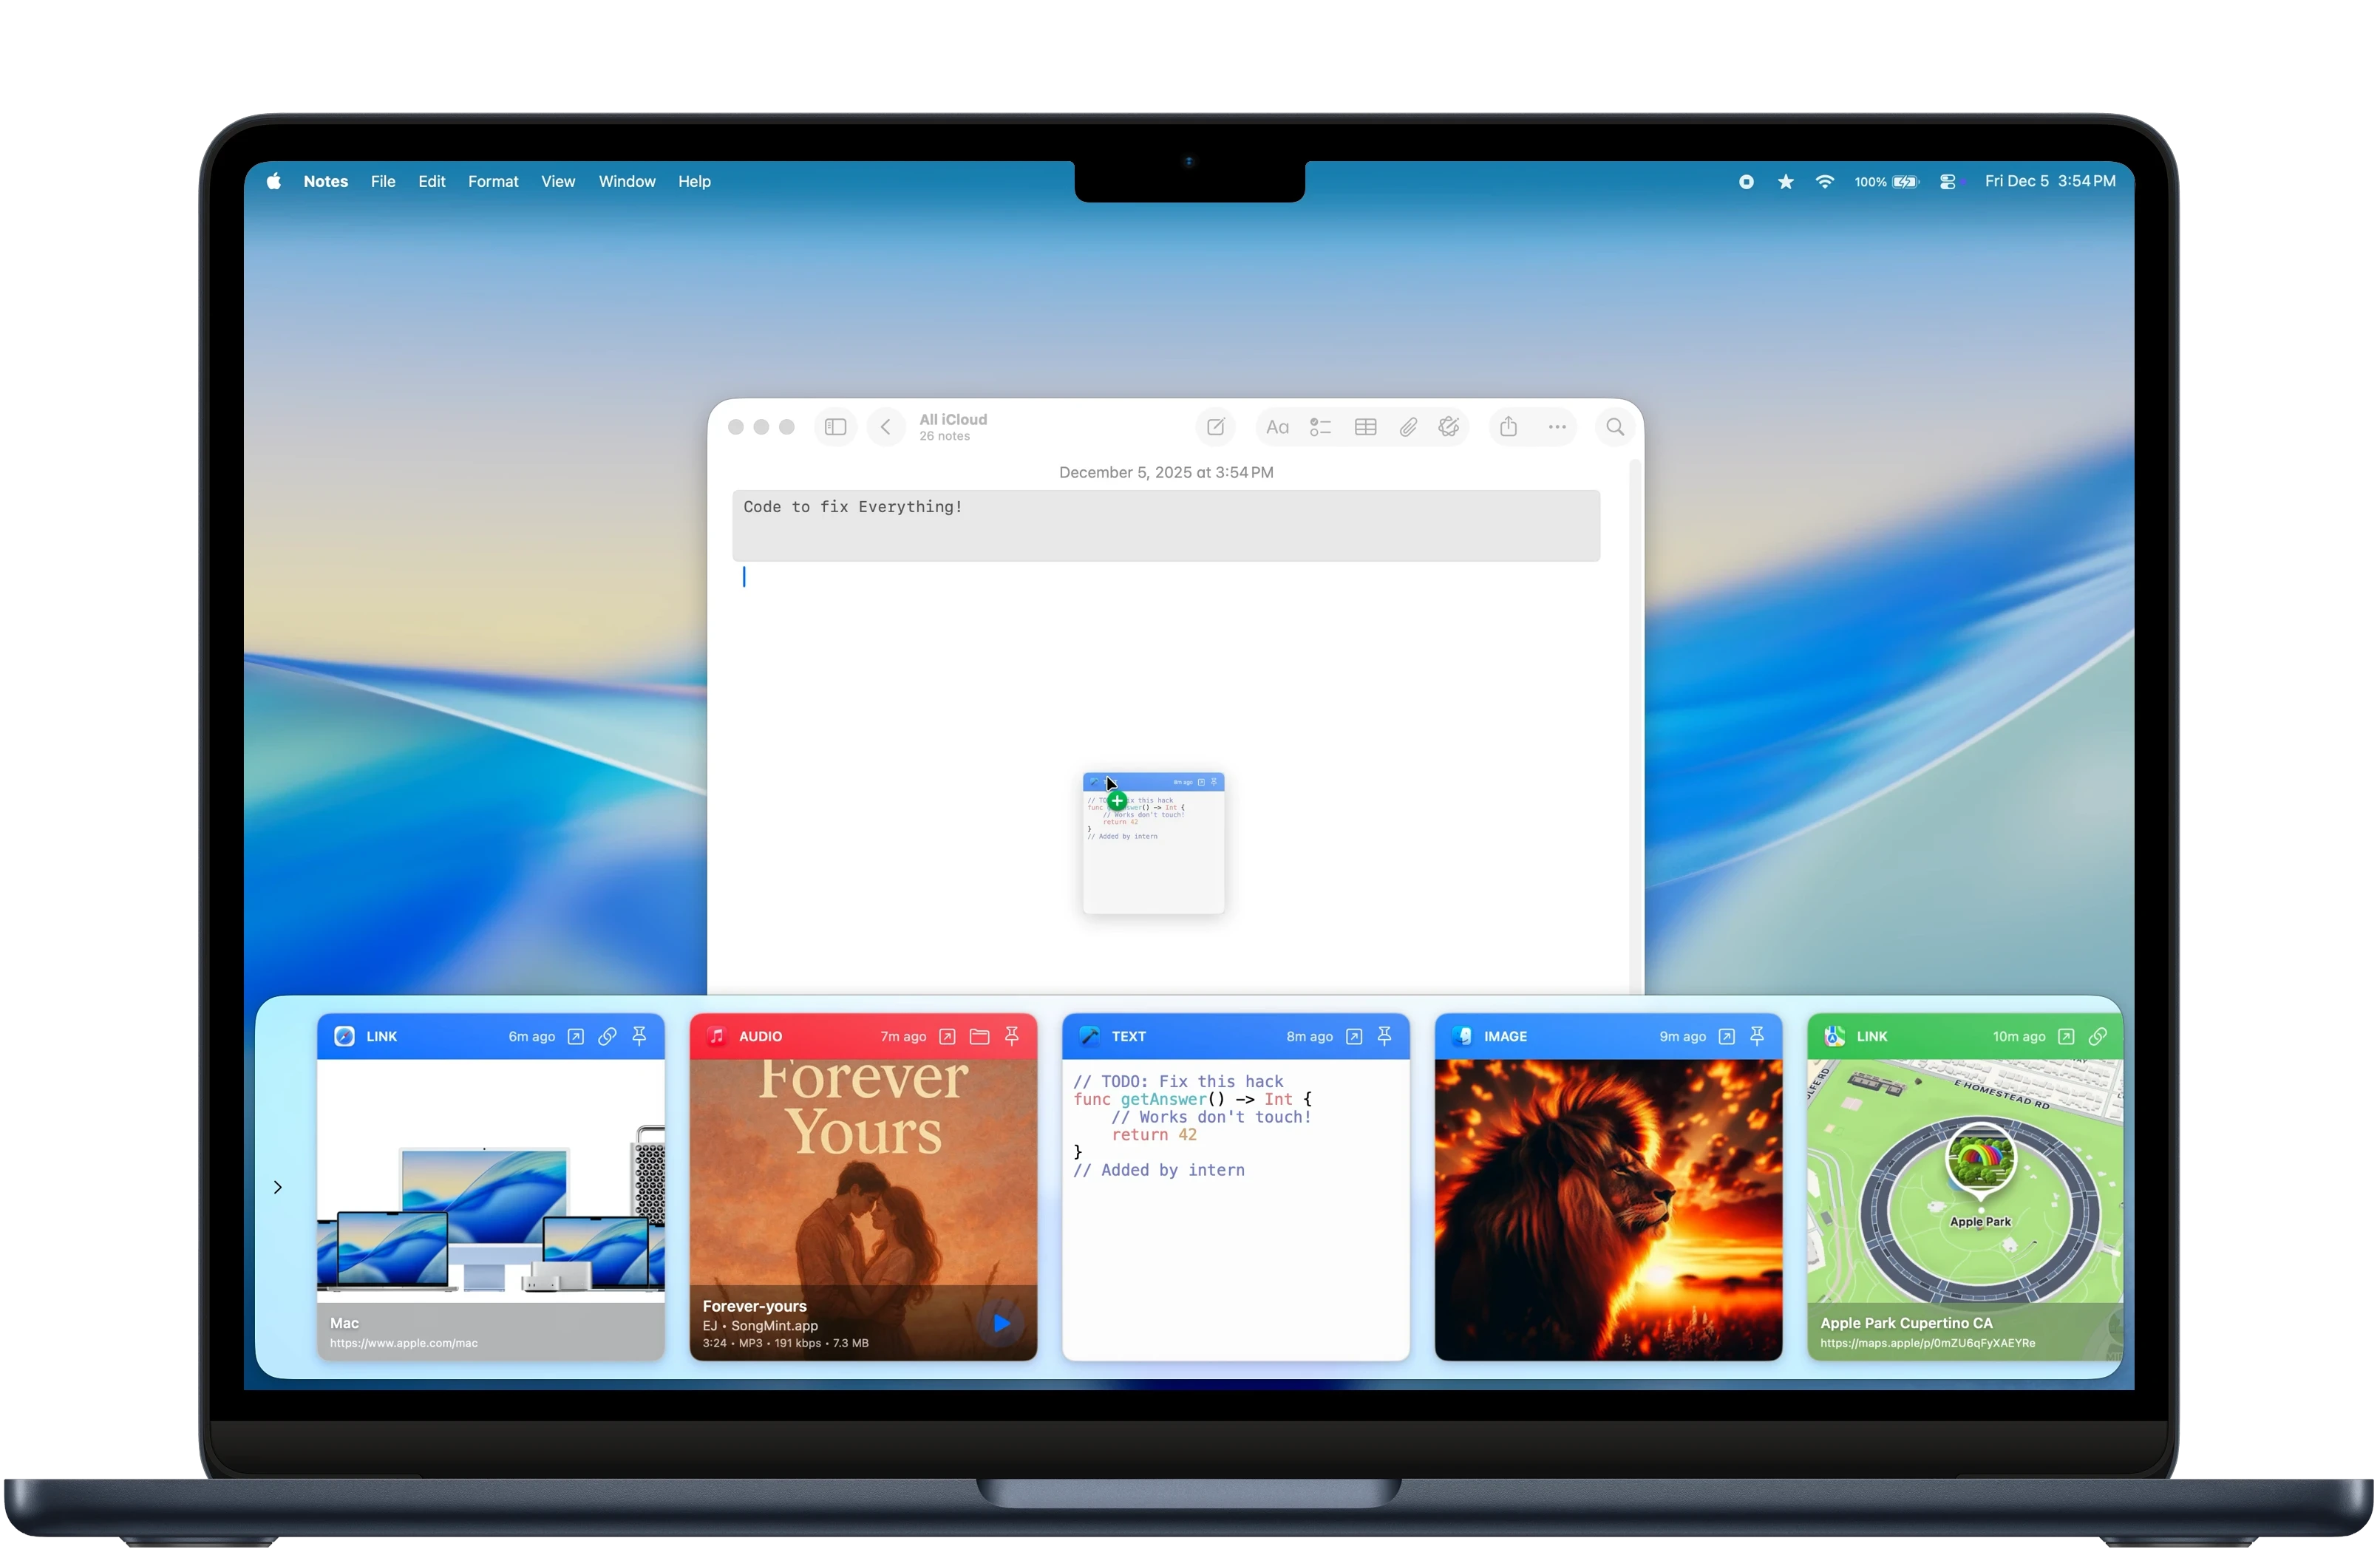2380x1552 pixels.
Task: Click the All iCloud folder title
Action: tap(953, 419)
